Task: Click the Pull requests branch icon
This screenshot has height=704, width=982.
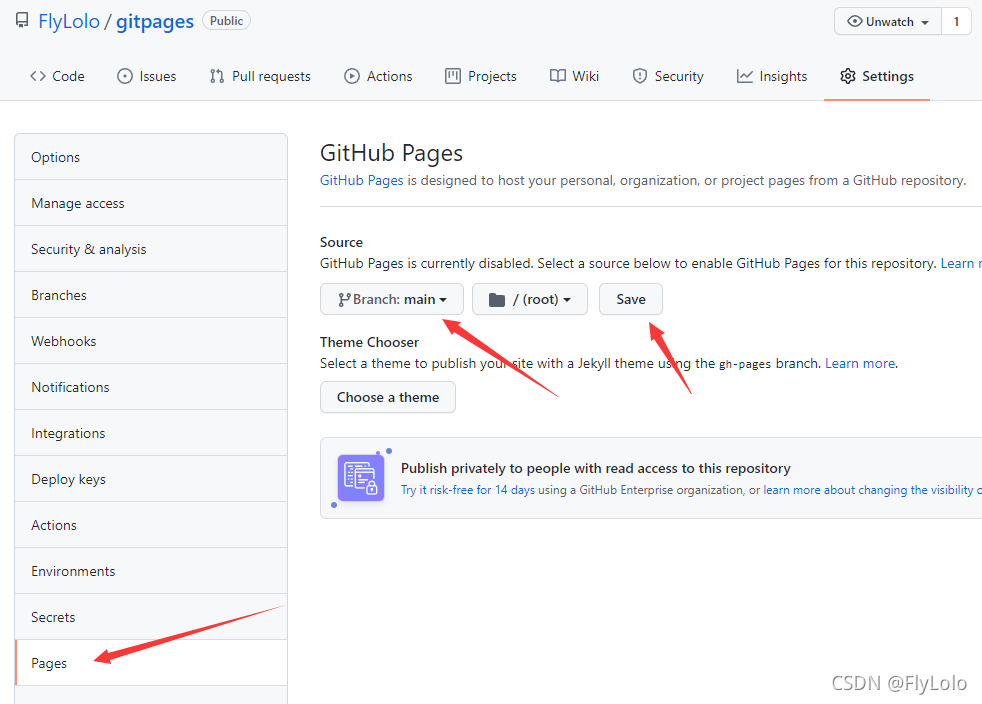Action: point(217,76)
